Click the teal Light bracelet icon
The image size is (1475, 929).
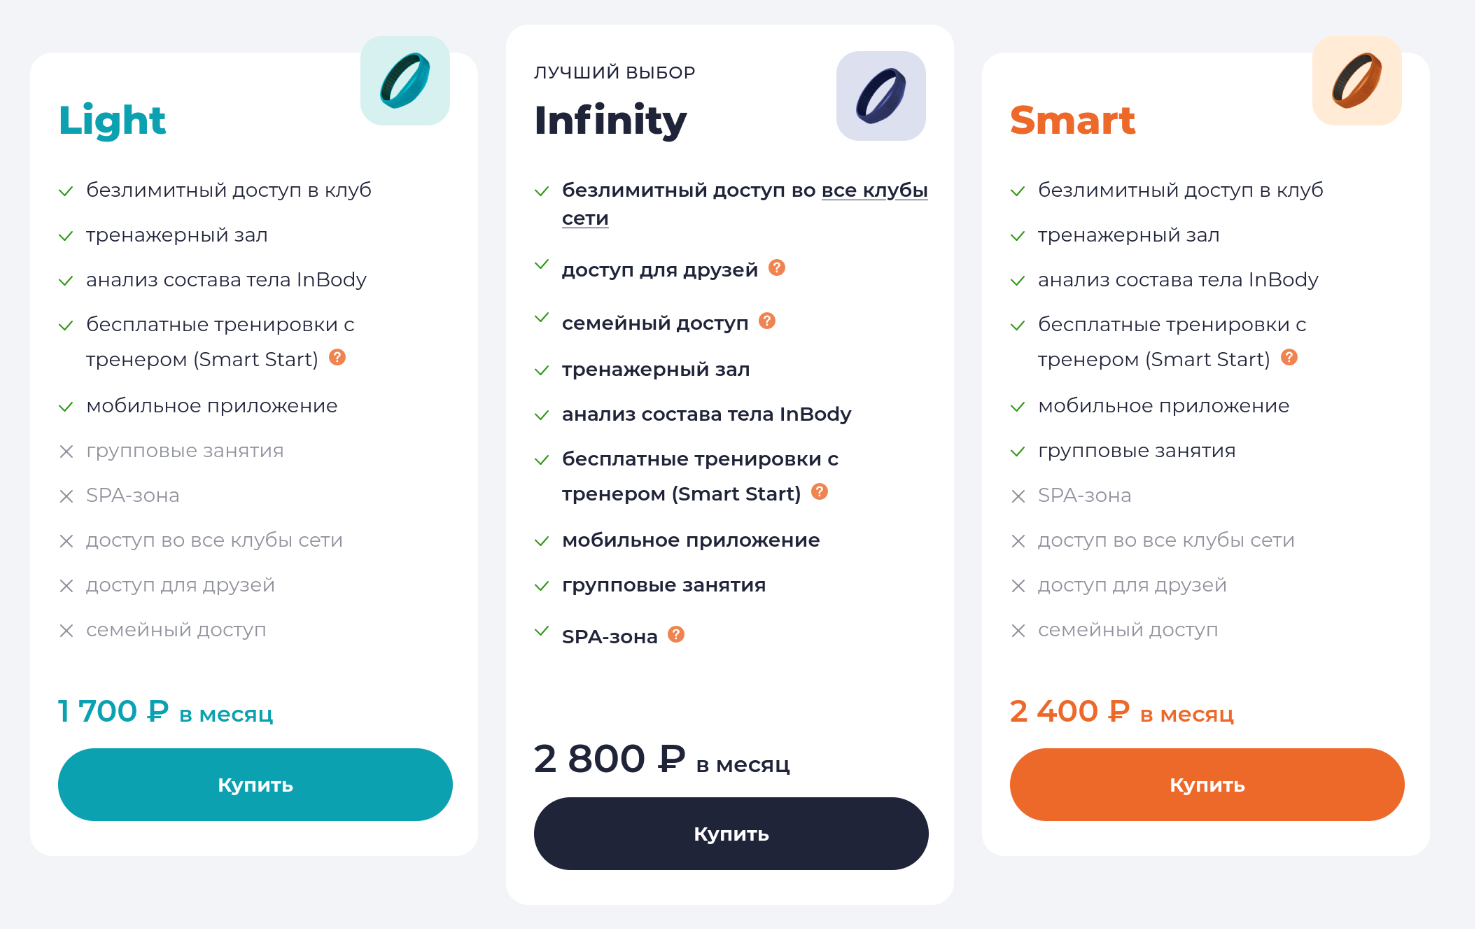[x=405, y=81]
